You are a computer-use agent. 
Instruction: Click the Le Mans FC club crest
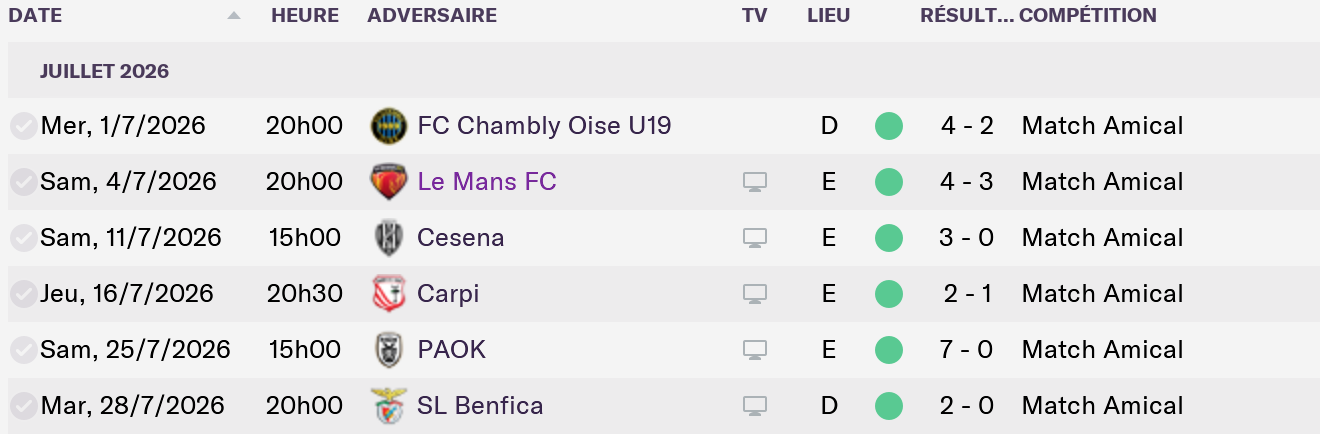click(386, 182)
